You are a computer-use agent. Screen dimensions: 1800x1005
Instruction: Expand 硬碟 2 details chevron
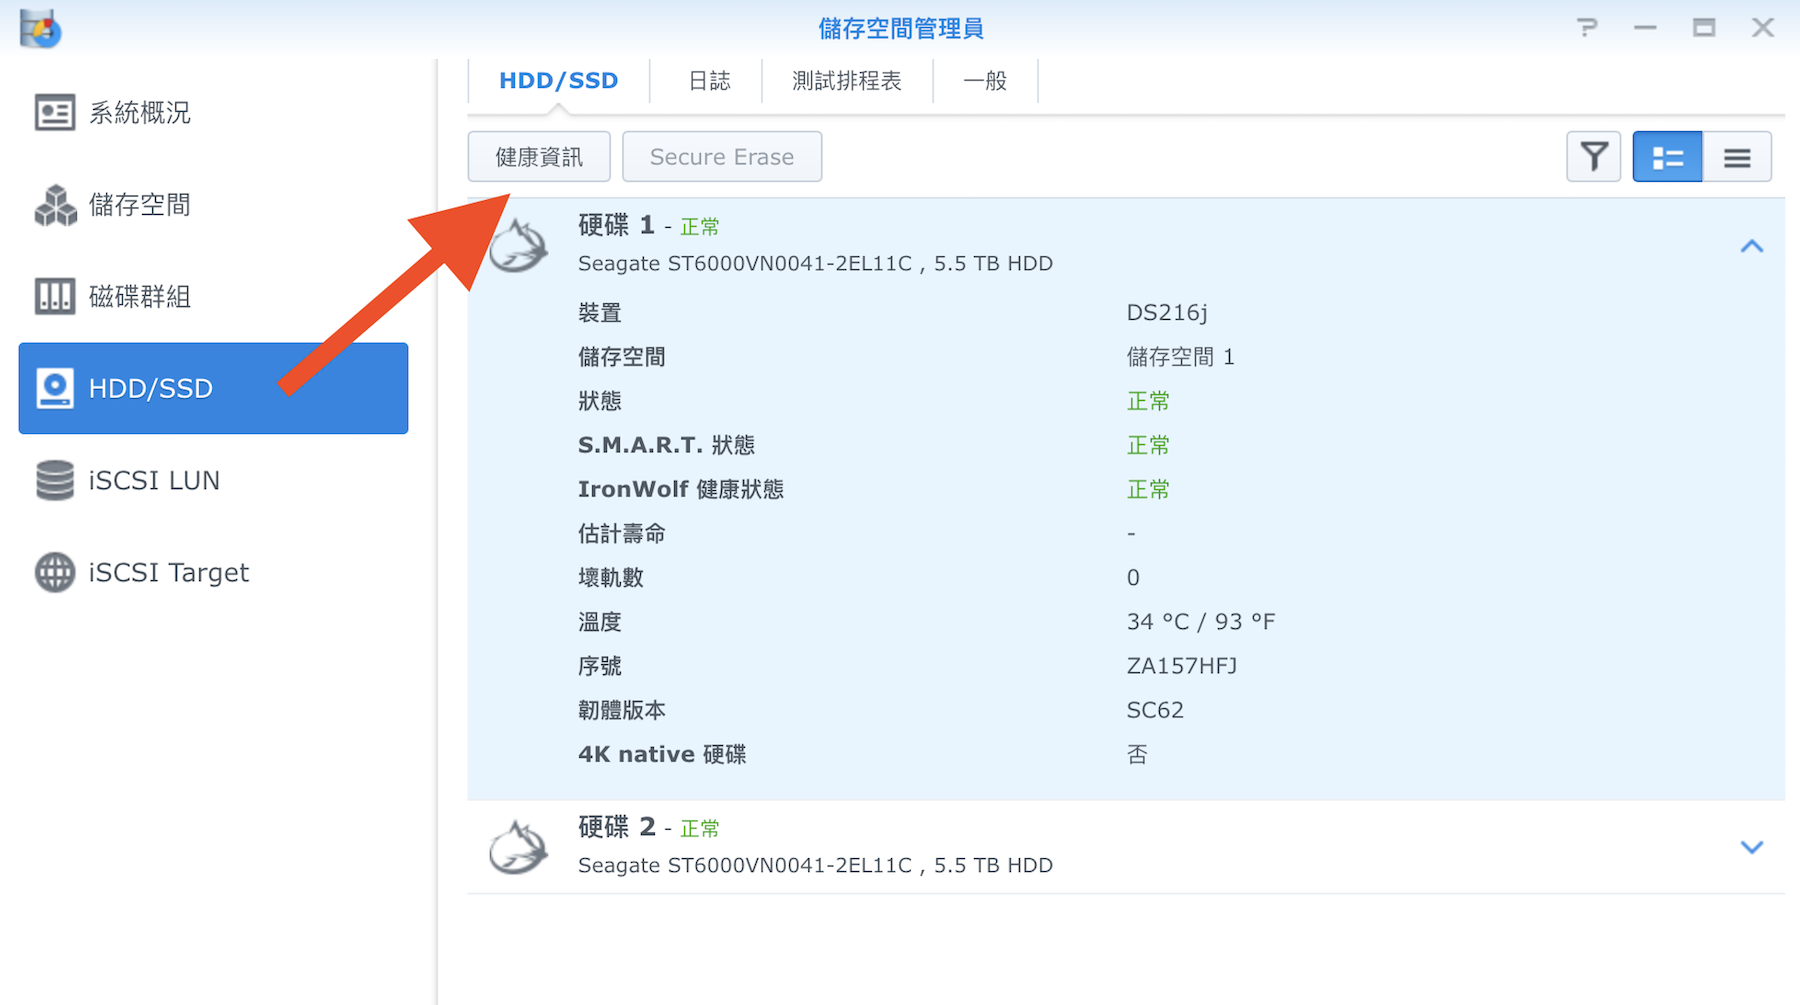pyautogui.click(x=1751, y=847)
